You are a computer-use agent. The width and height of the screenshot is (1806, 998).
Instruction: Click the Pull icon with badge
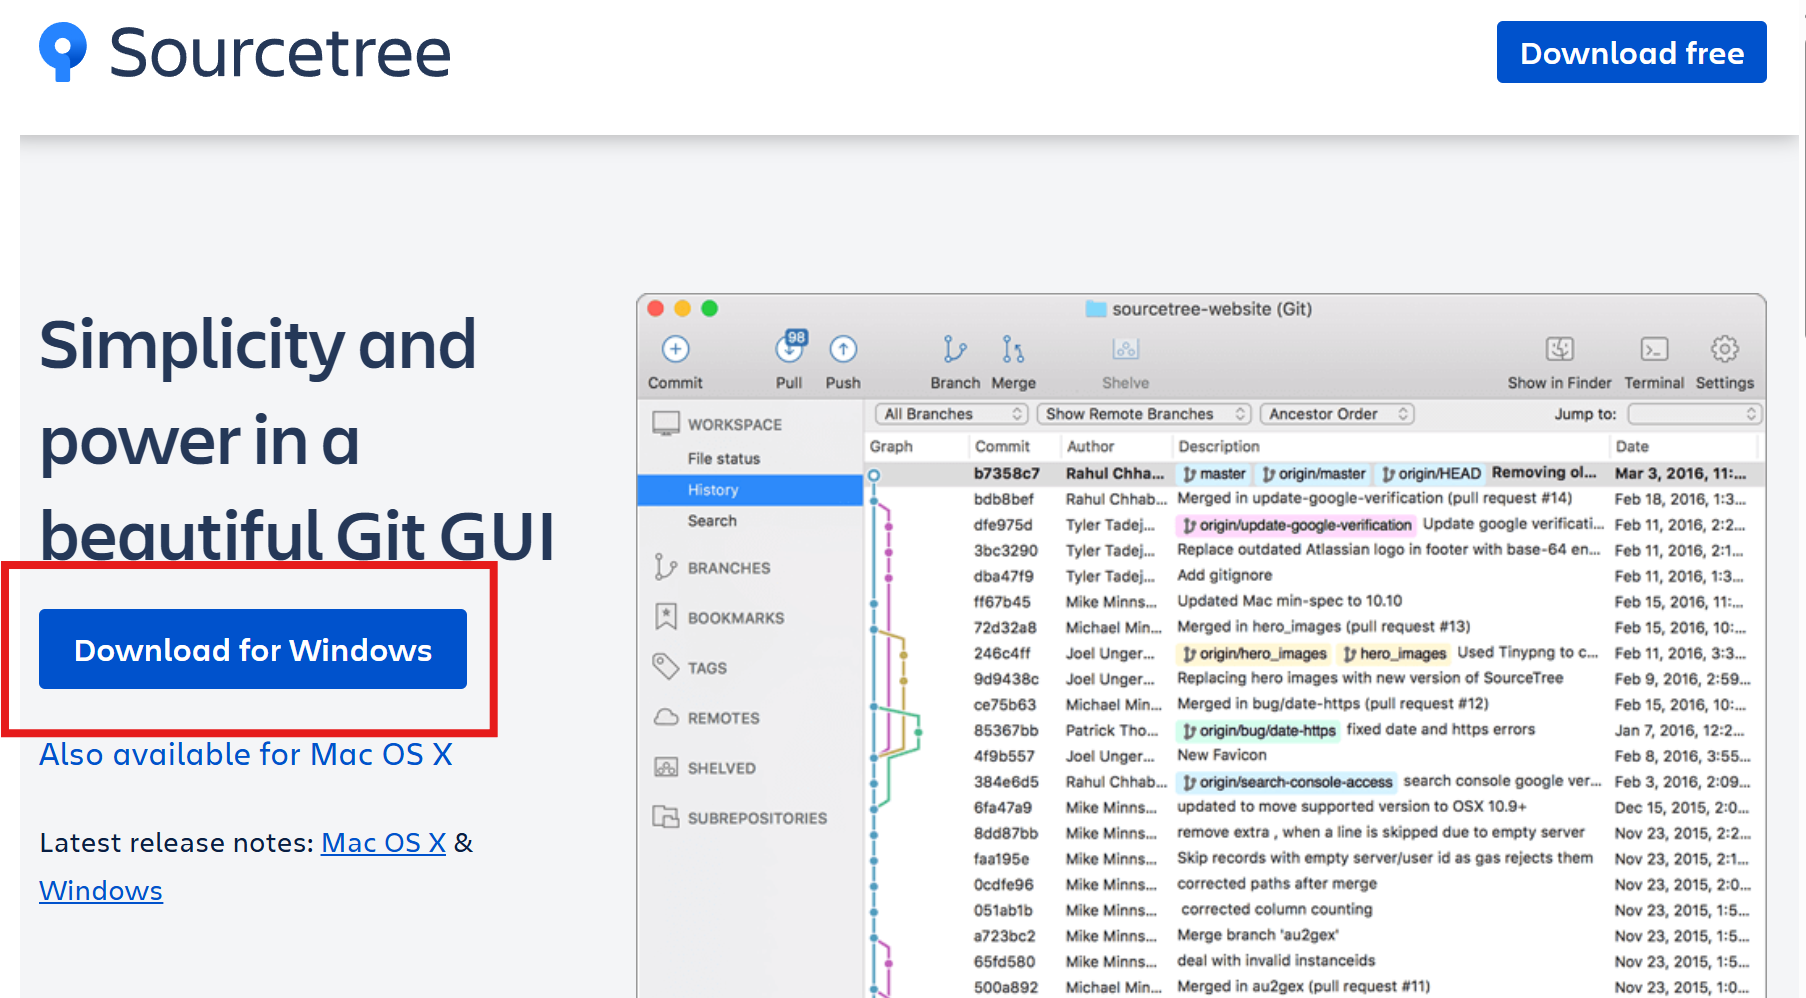[790, 348]
